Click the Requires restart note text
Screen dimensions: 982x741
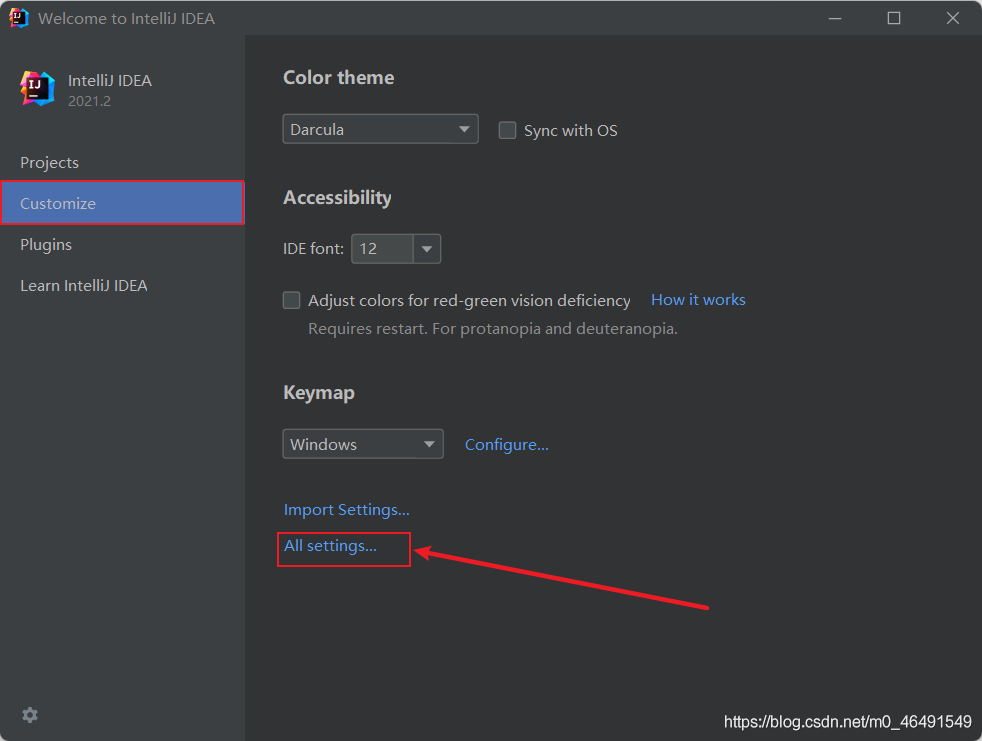(x=493, y=328)
